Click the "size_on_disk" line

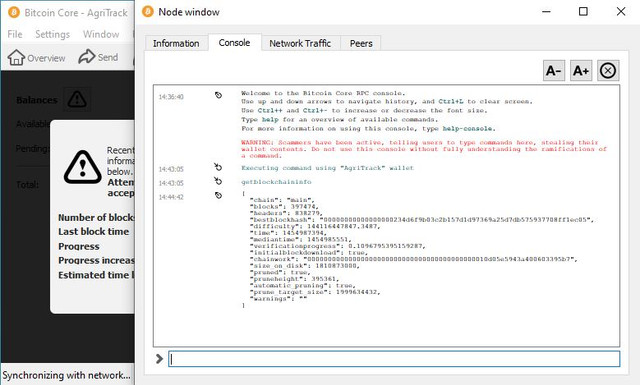coord(304,266)
